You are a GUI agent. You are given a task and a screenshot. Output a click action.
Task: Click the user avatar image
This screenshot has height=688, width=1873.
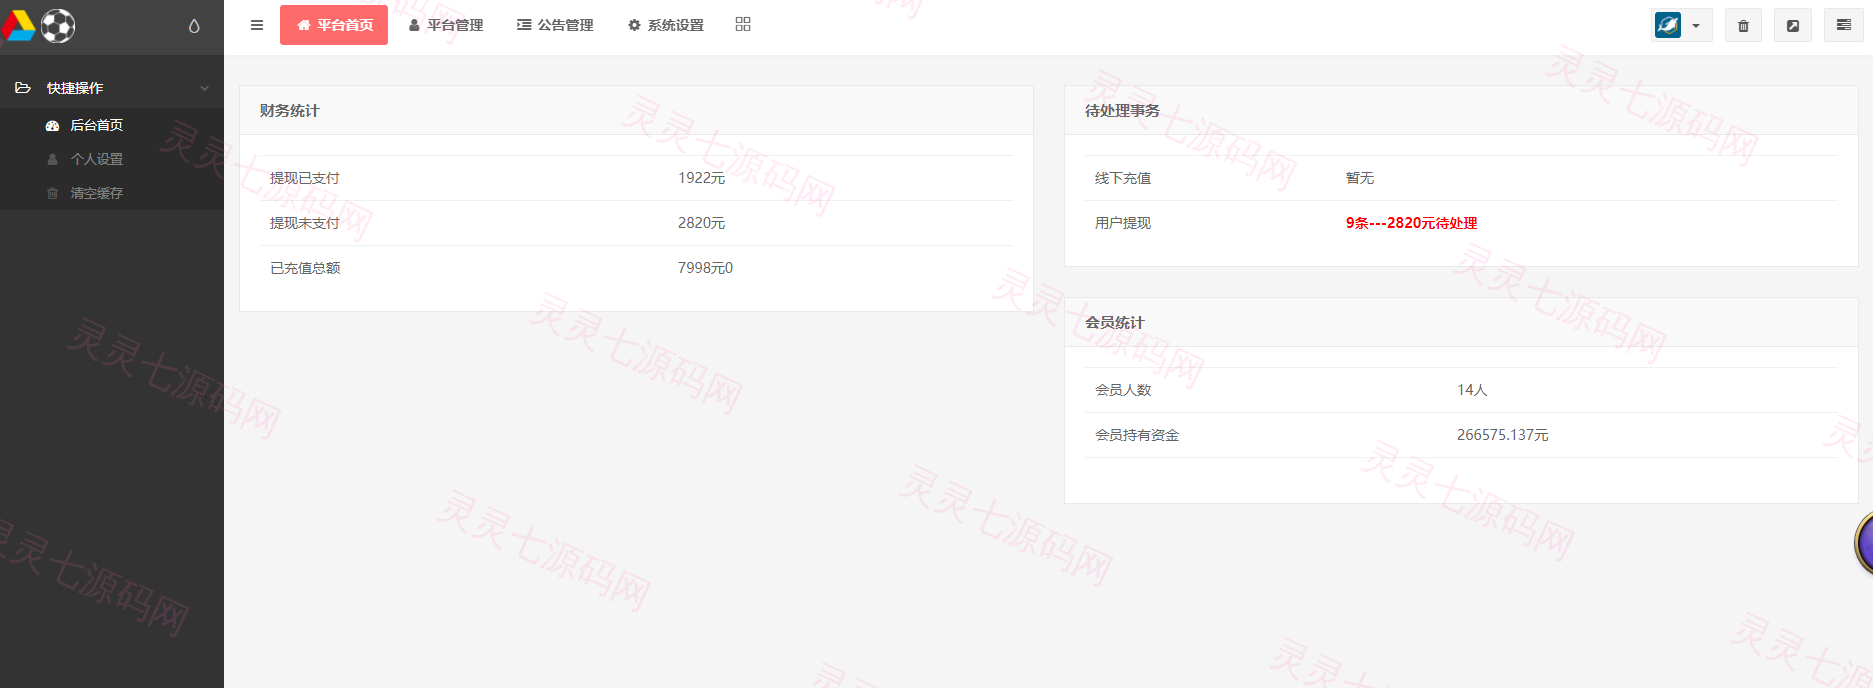click(1668, 25)
